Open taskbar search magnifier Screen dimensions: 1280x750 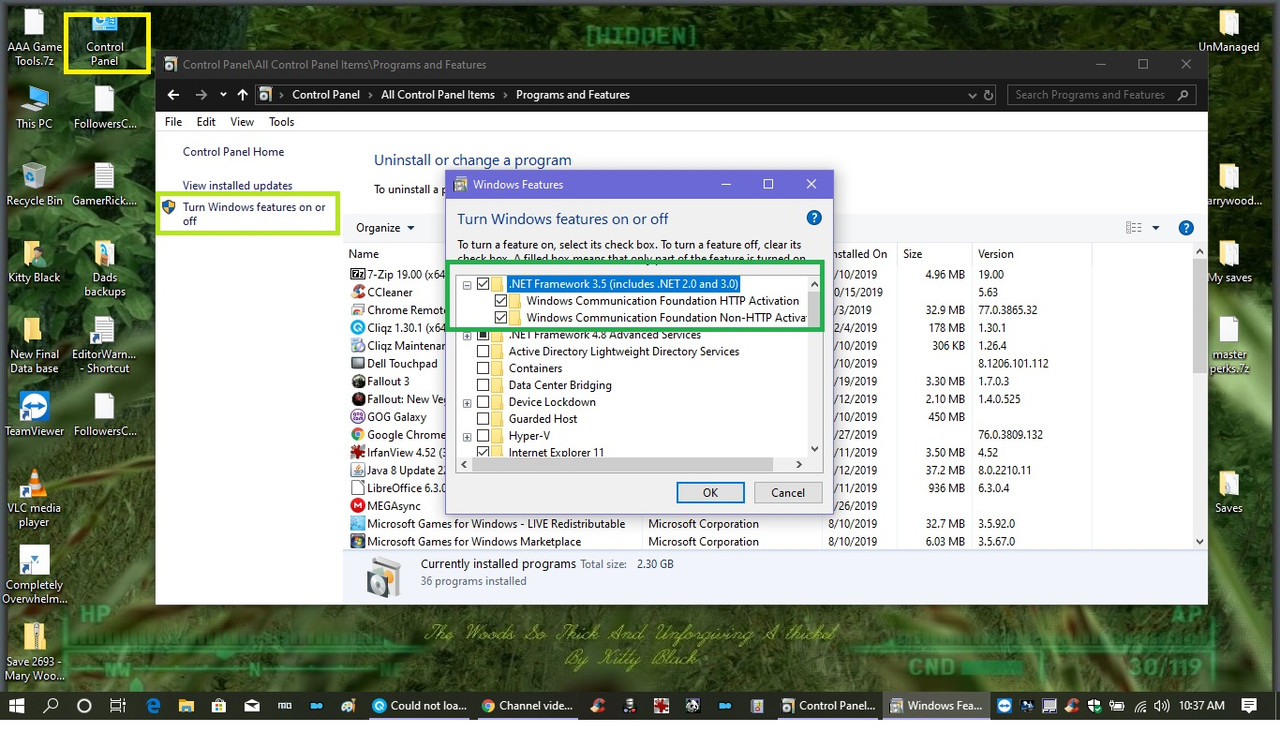tap(51, 705)
